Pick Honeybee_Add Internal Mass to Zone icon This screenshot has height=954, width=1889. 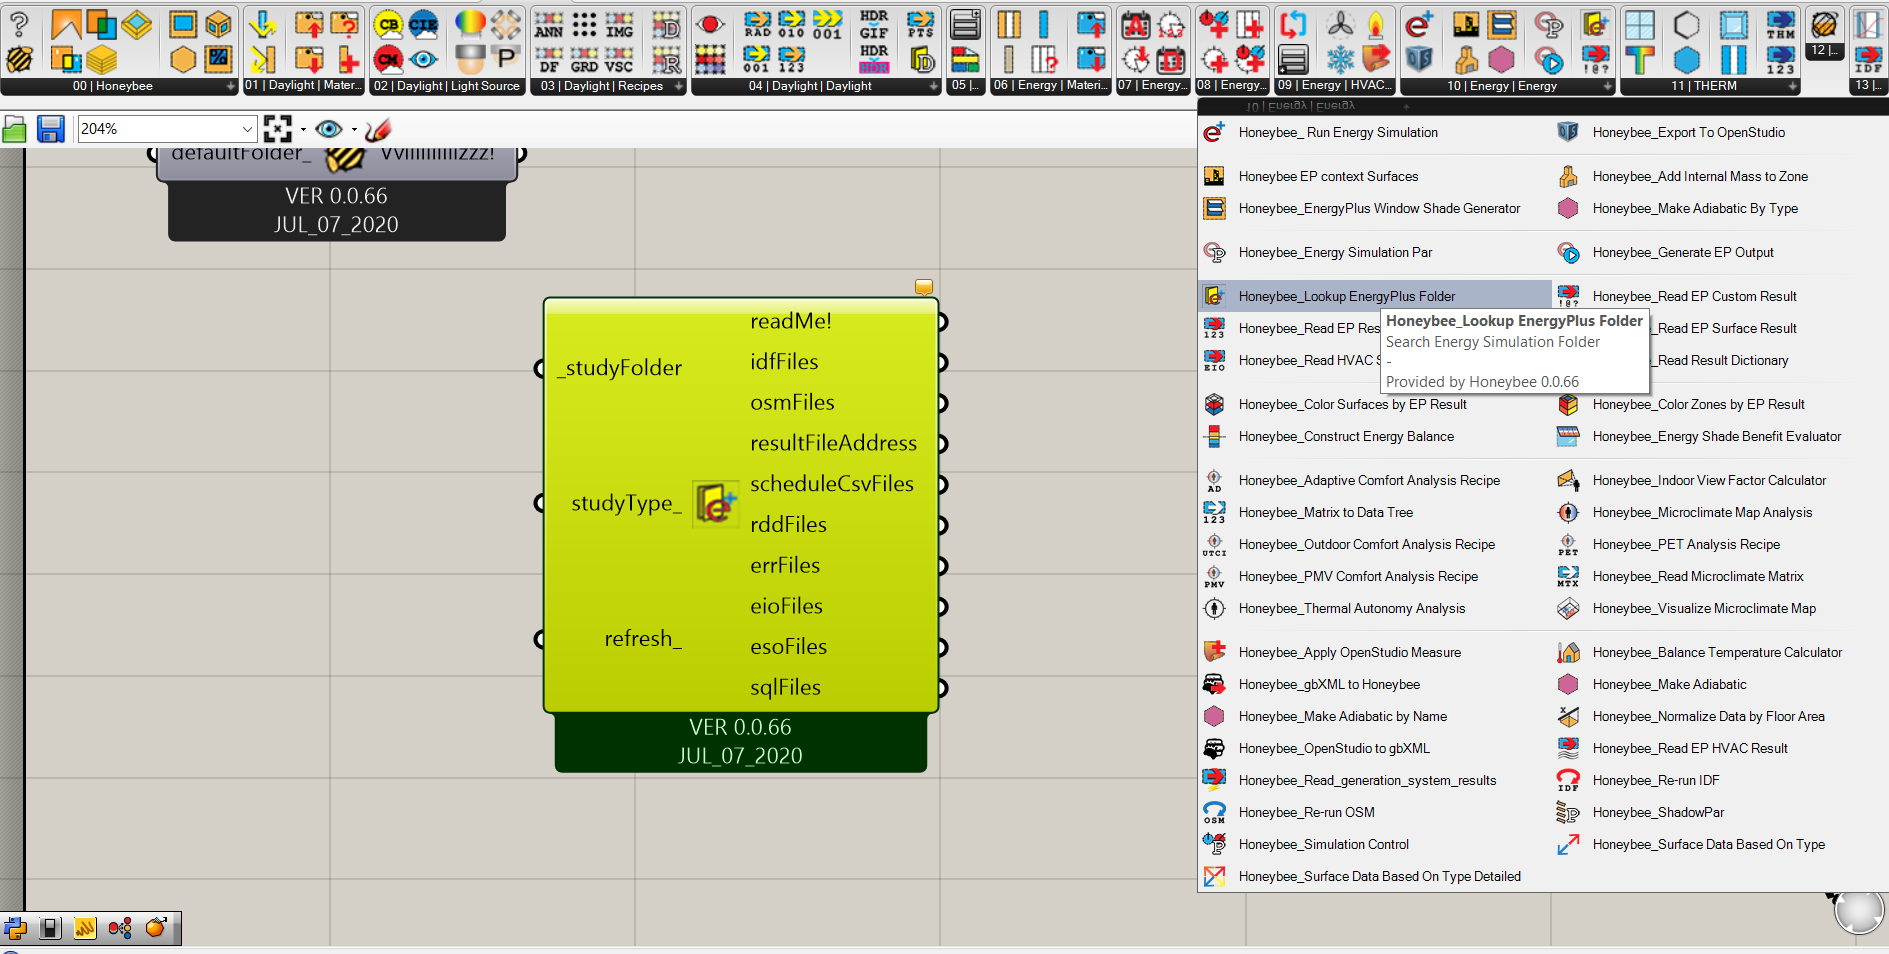pos(1568,176)
